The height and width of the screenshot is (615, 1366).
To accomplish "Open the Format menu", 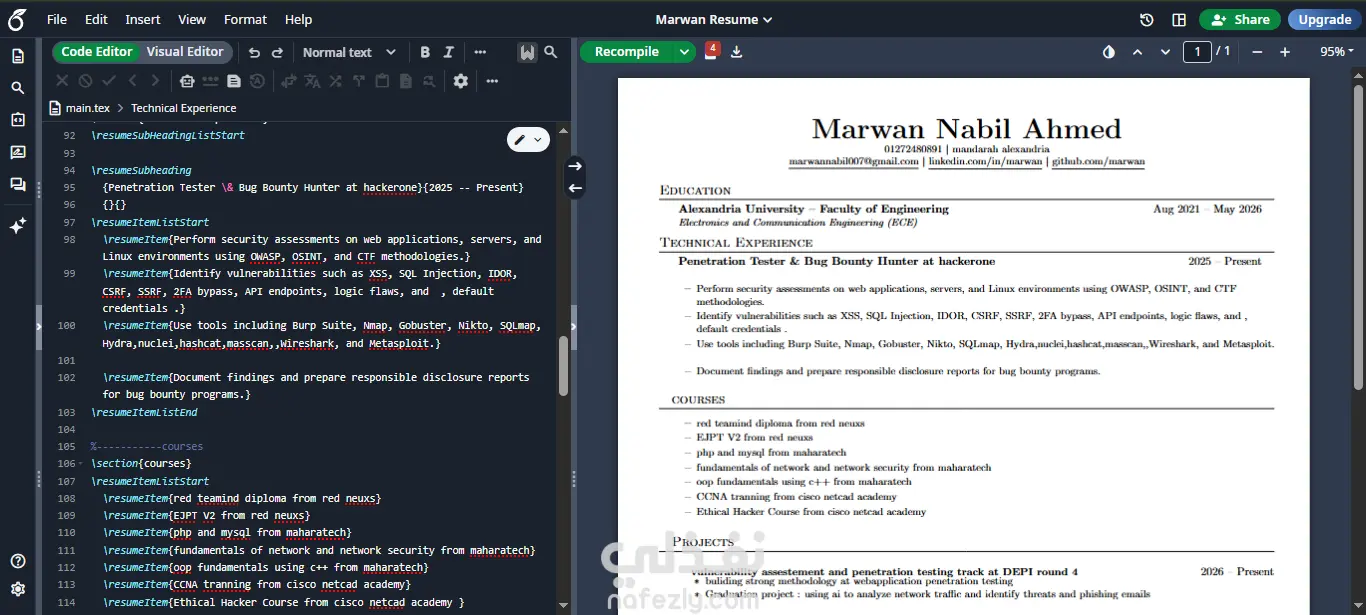I will click(245, 20).
